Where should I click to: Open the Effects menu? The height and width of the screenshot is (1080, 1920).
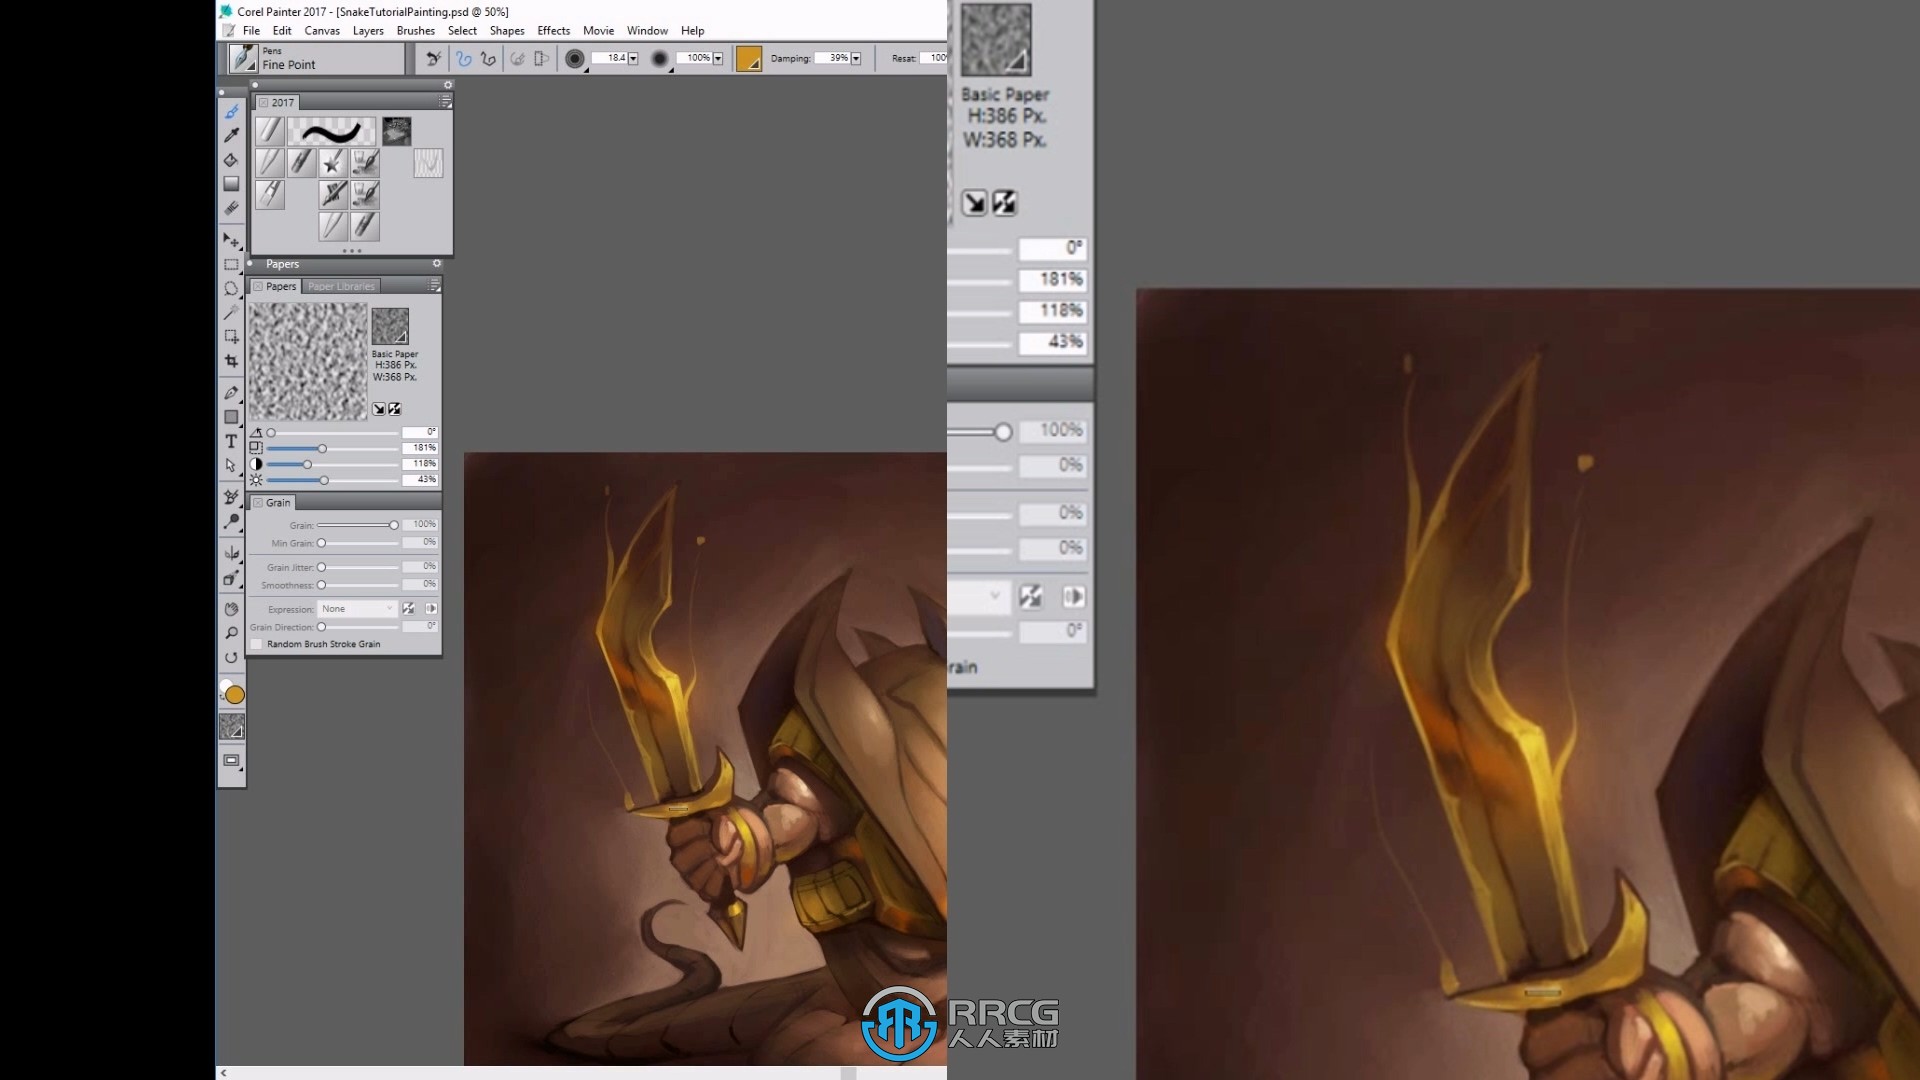tap(553, 31)
